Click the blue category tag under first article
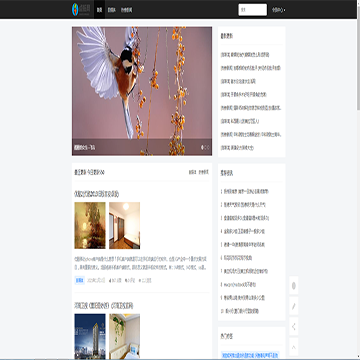 pos(80,280)
